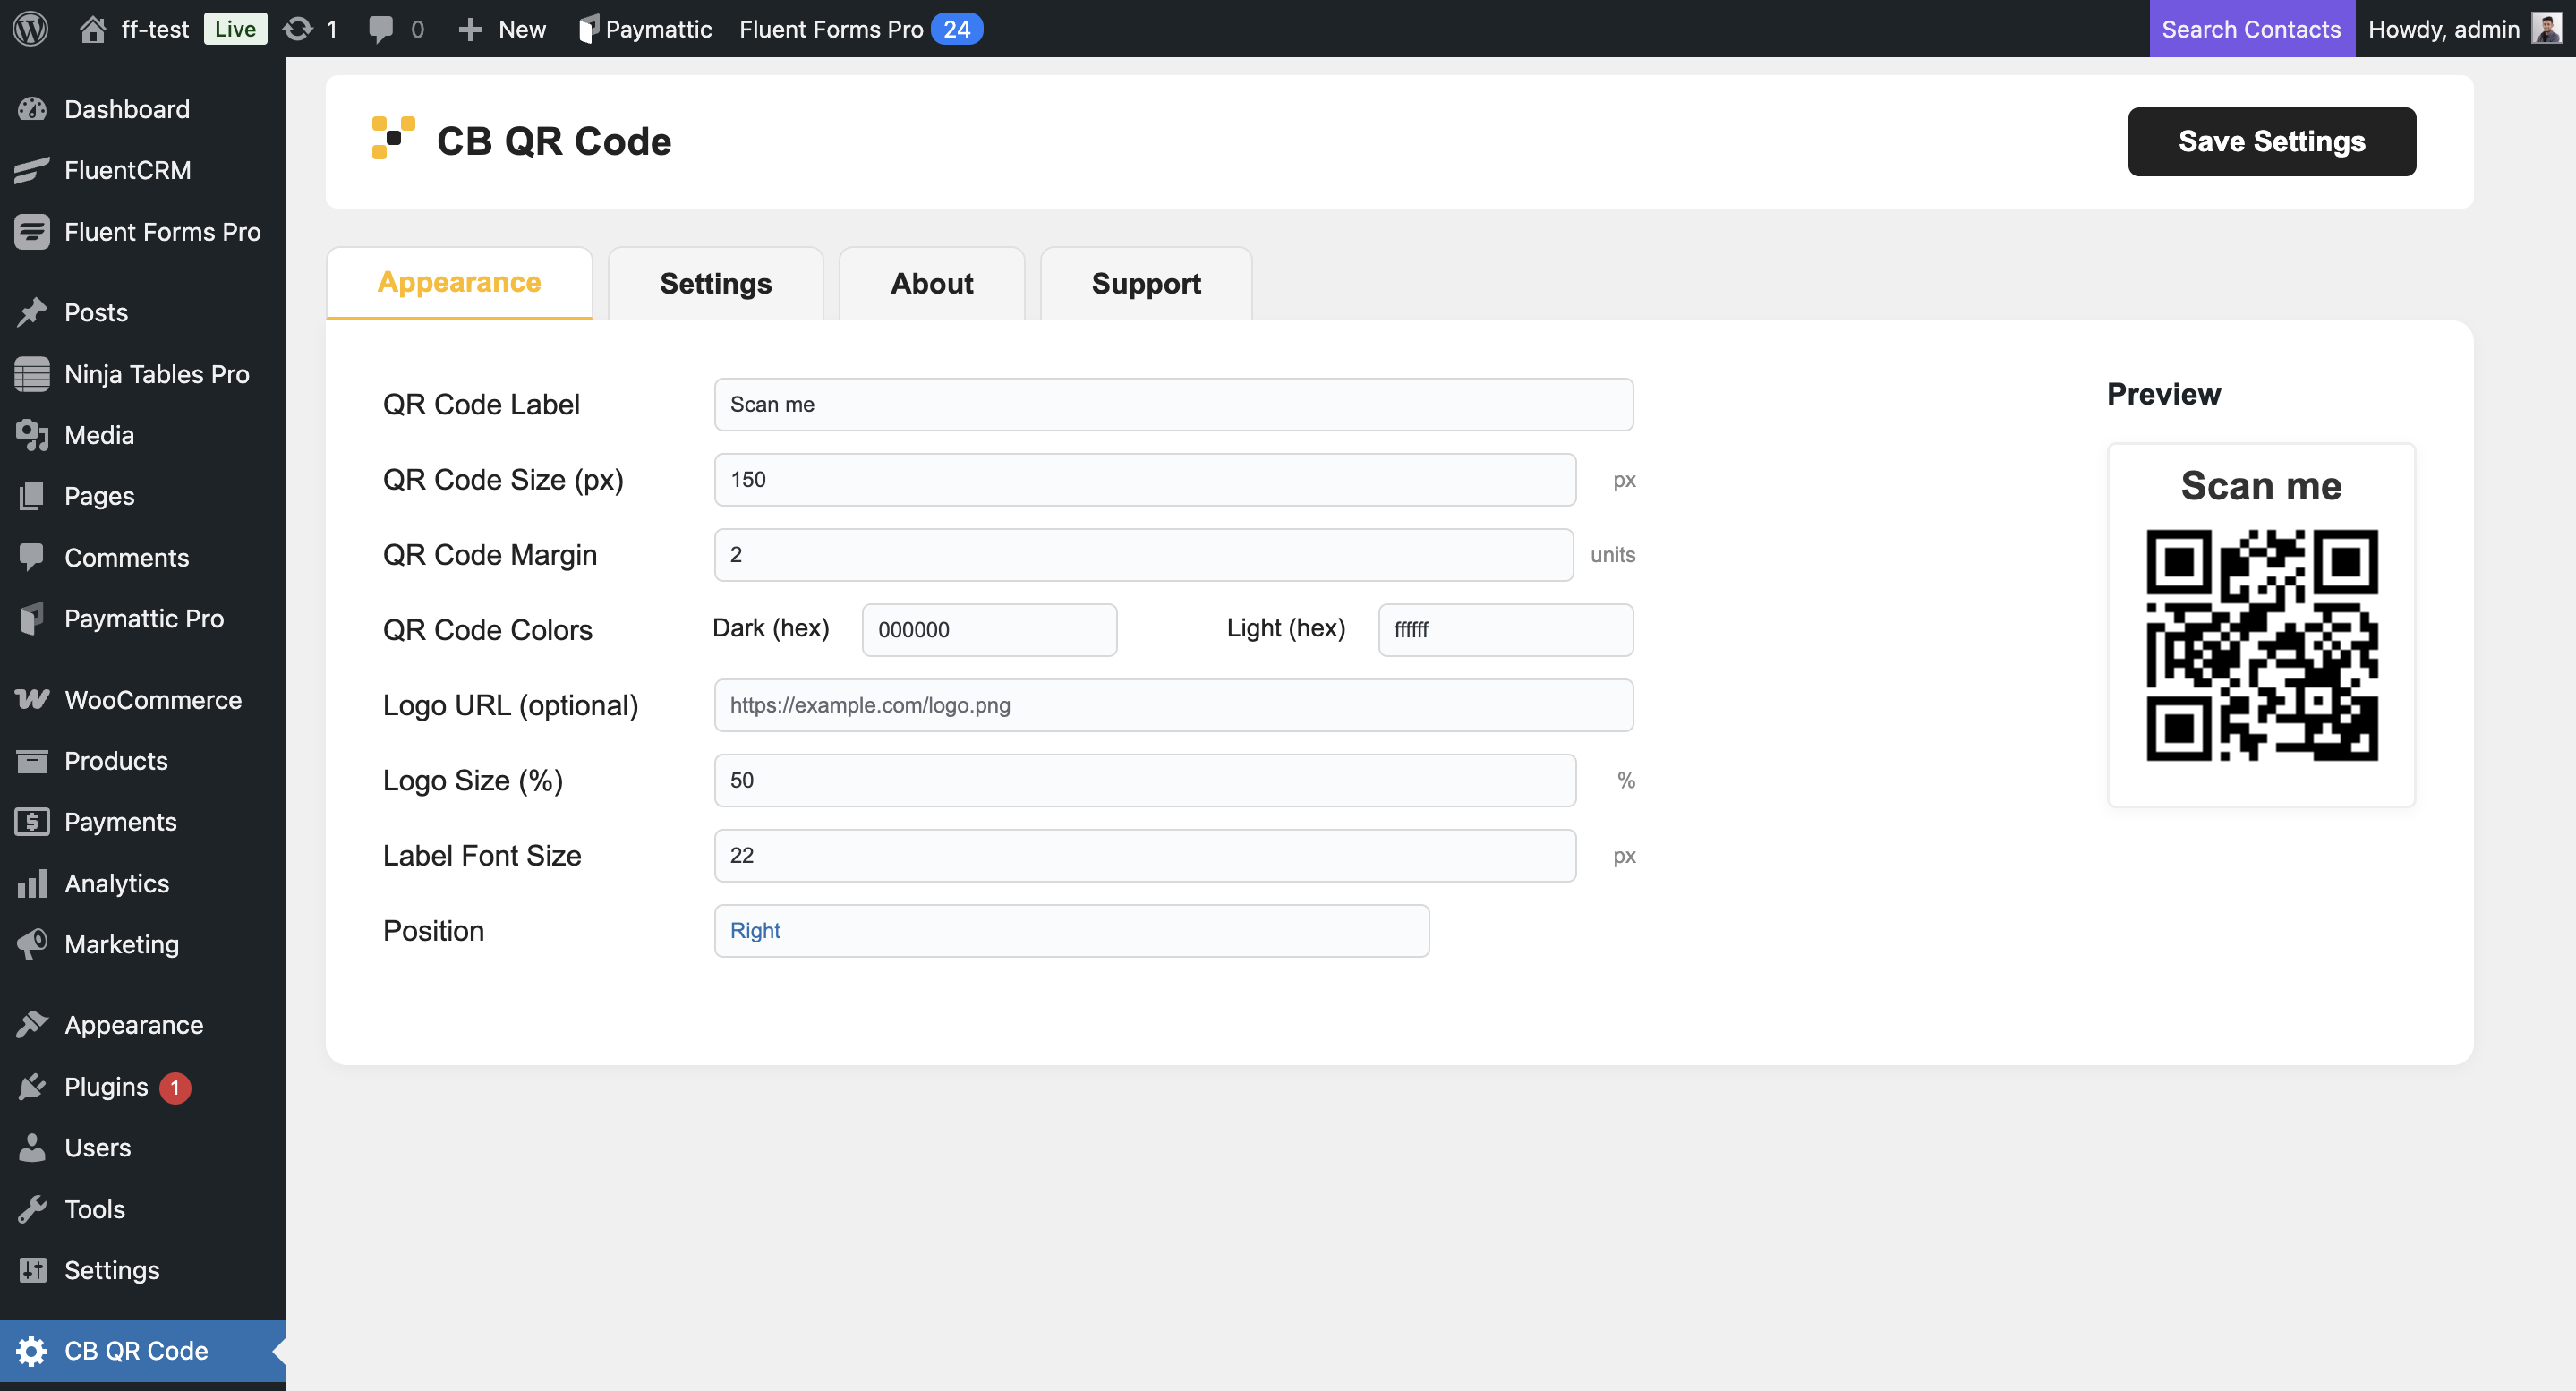Click the Pages sidebar icon

[x=32, y=496]
